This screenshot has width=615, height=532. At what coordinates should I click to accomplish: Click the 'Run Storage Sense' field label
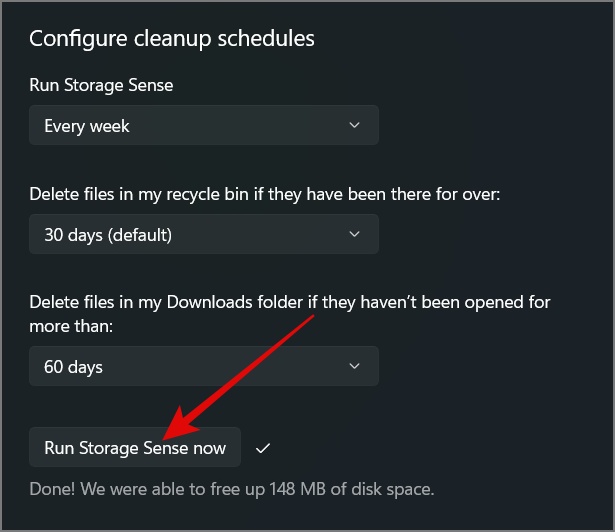coord(101,85)
